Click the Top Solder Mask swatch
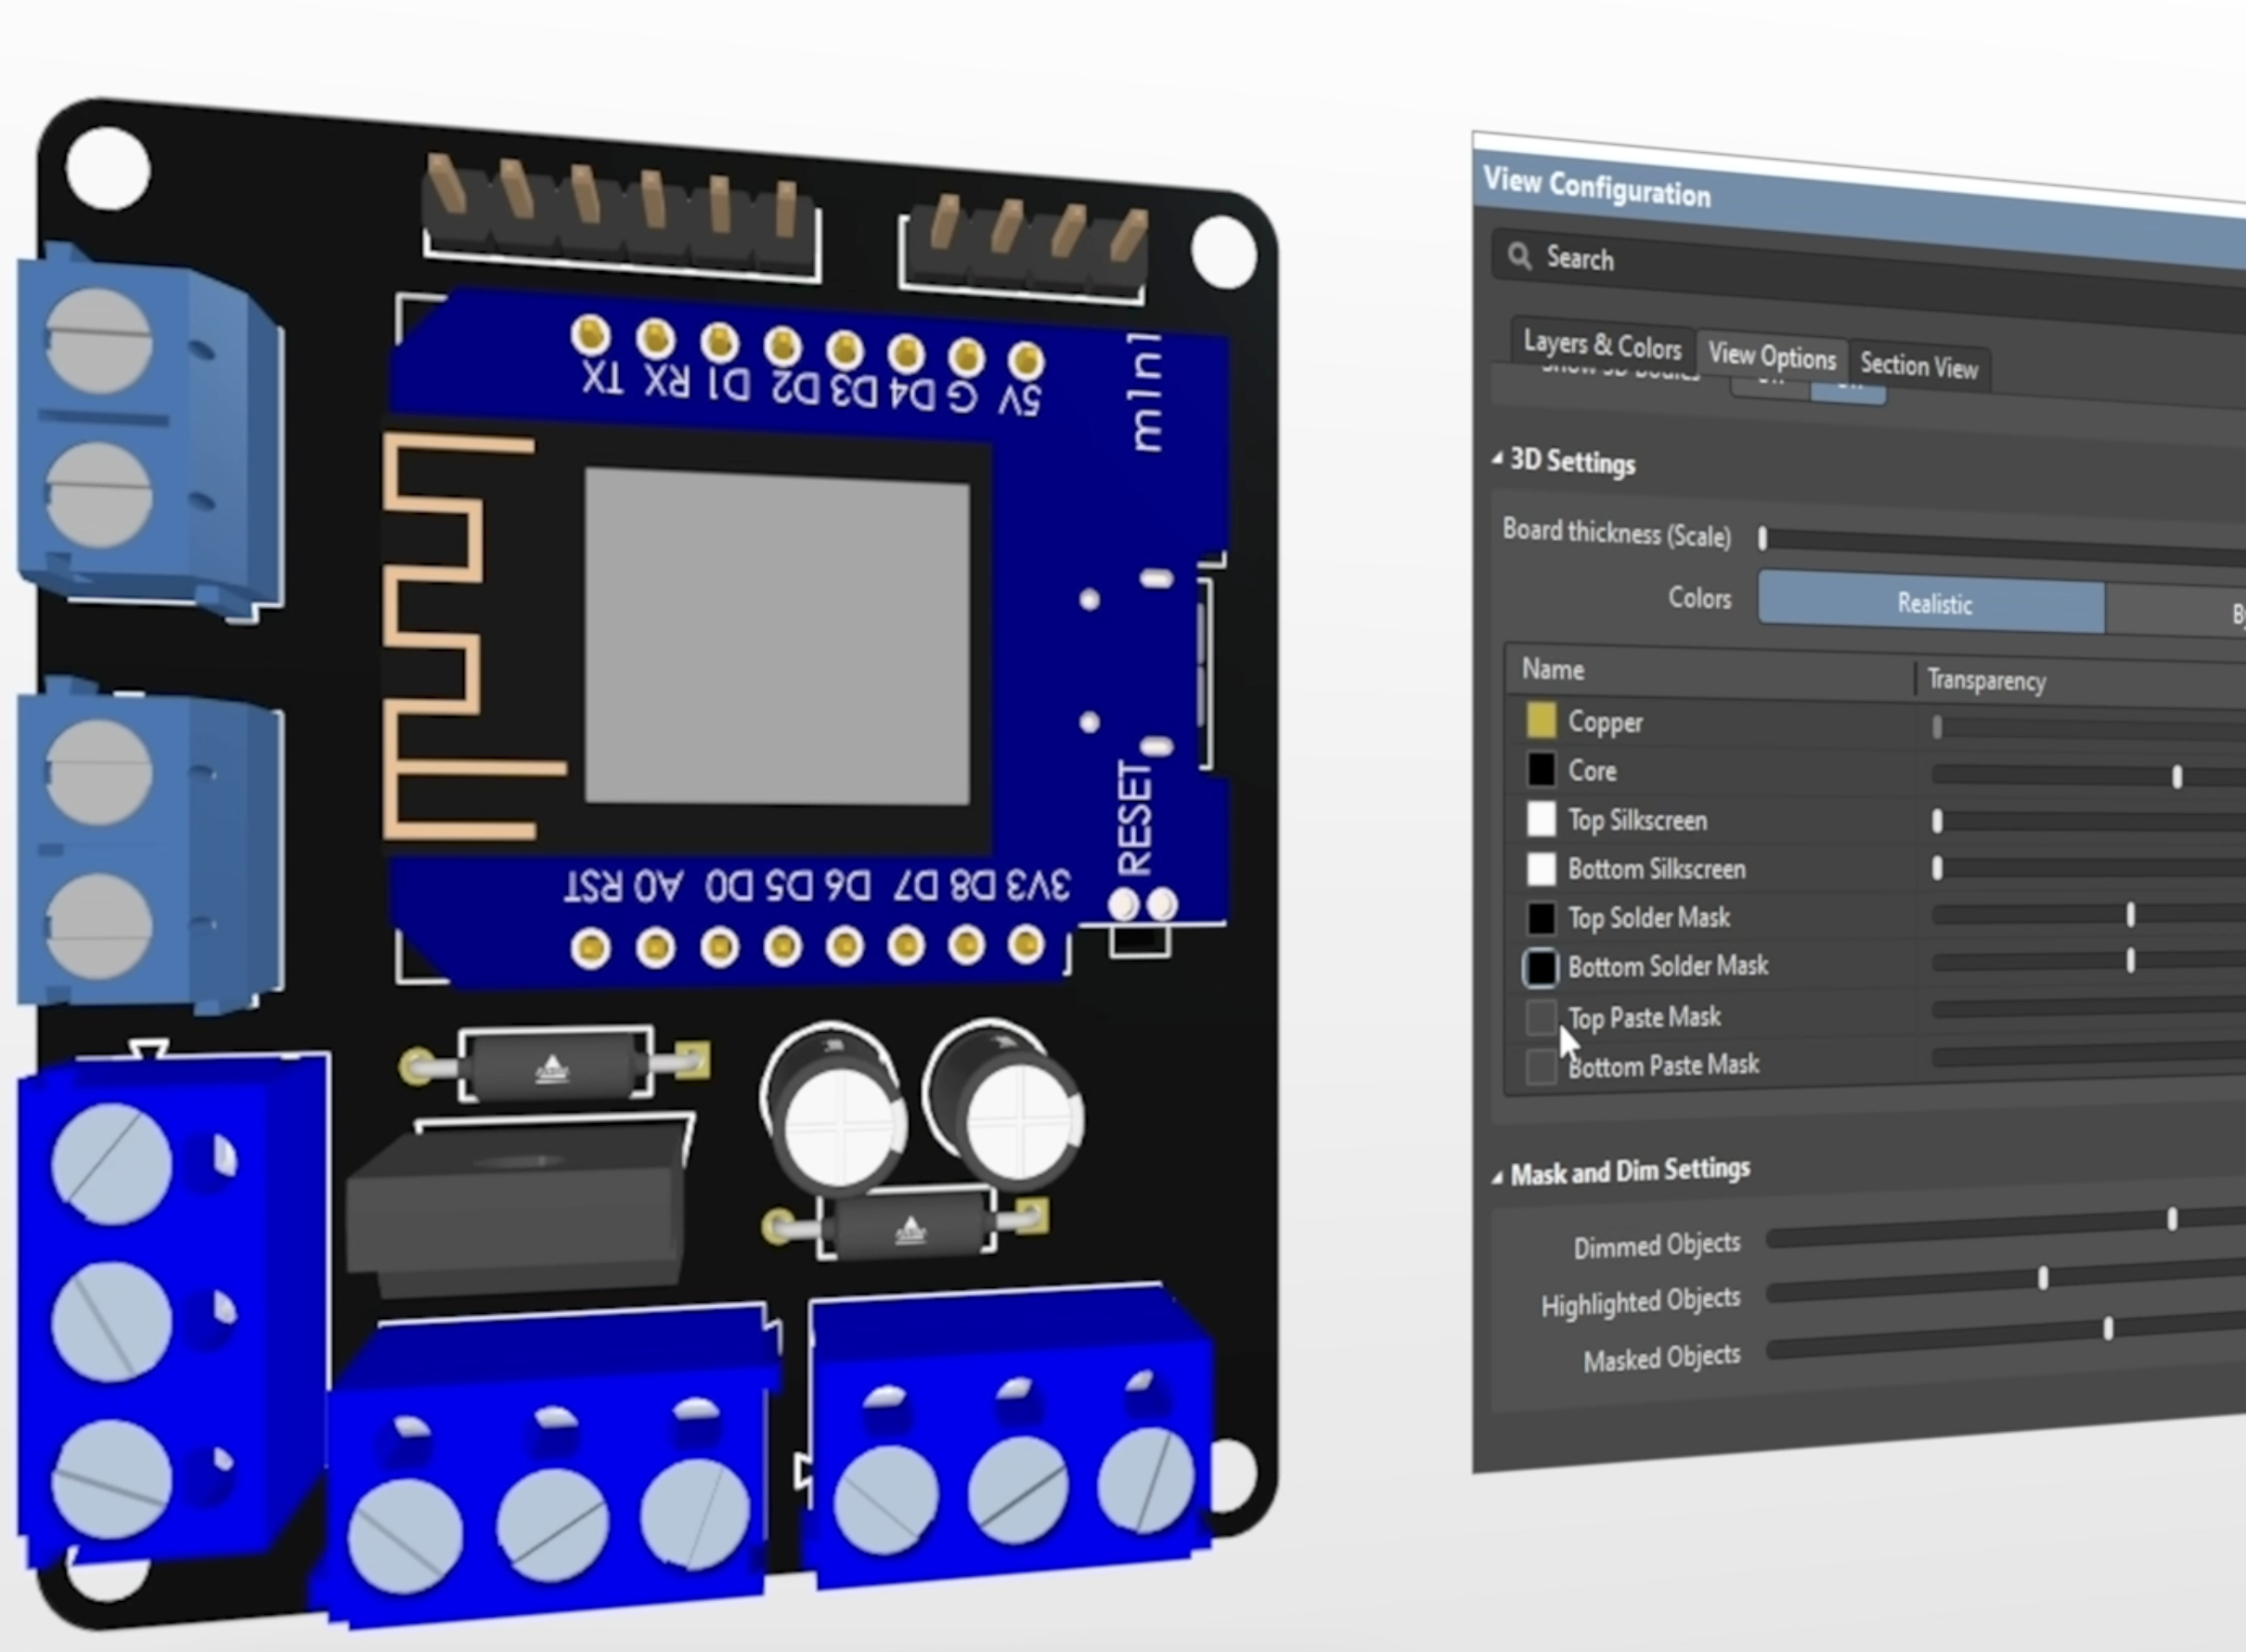Viewport: 2246px width, 1652px height. [1541, 917]
